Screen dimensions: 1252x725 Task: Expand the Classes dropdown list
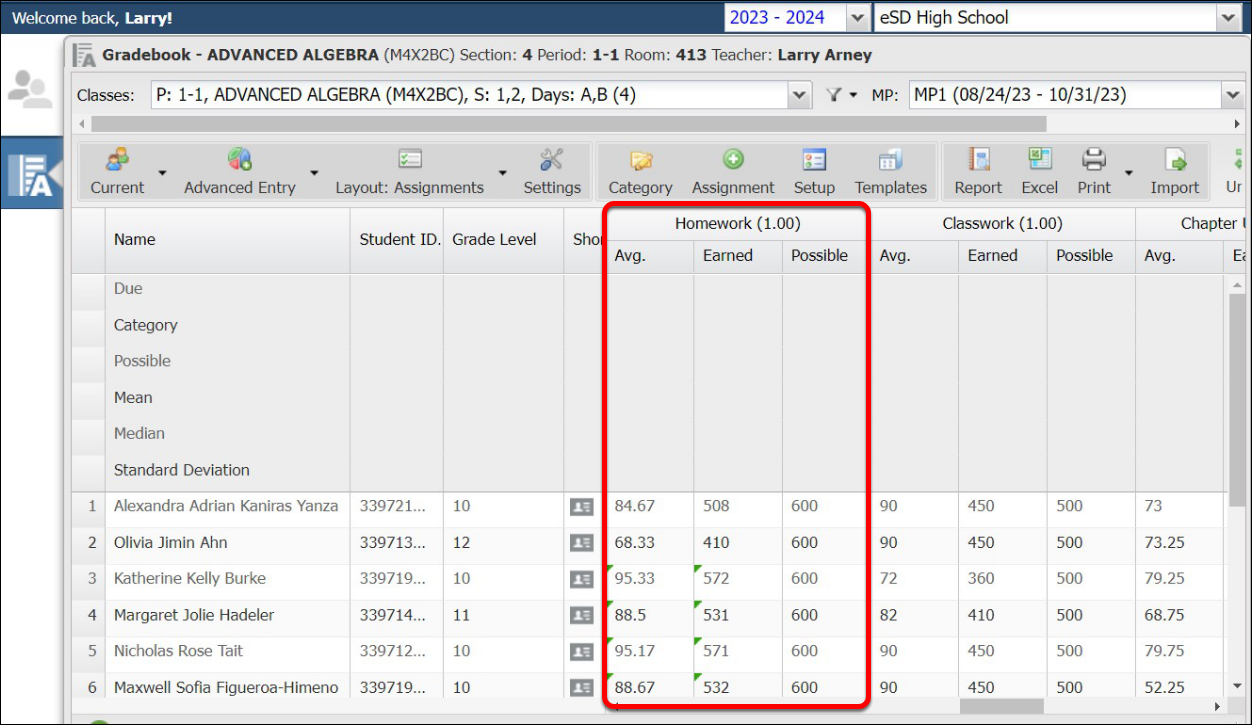(x=799, y=95)
